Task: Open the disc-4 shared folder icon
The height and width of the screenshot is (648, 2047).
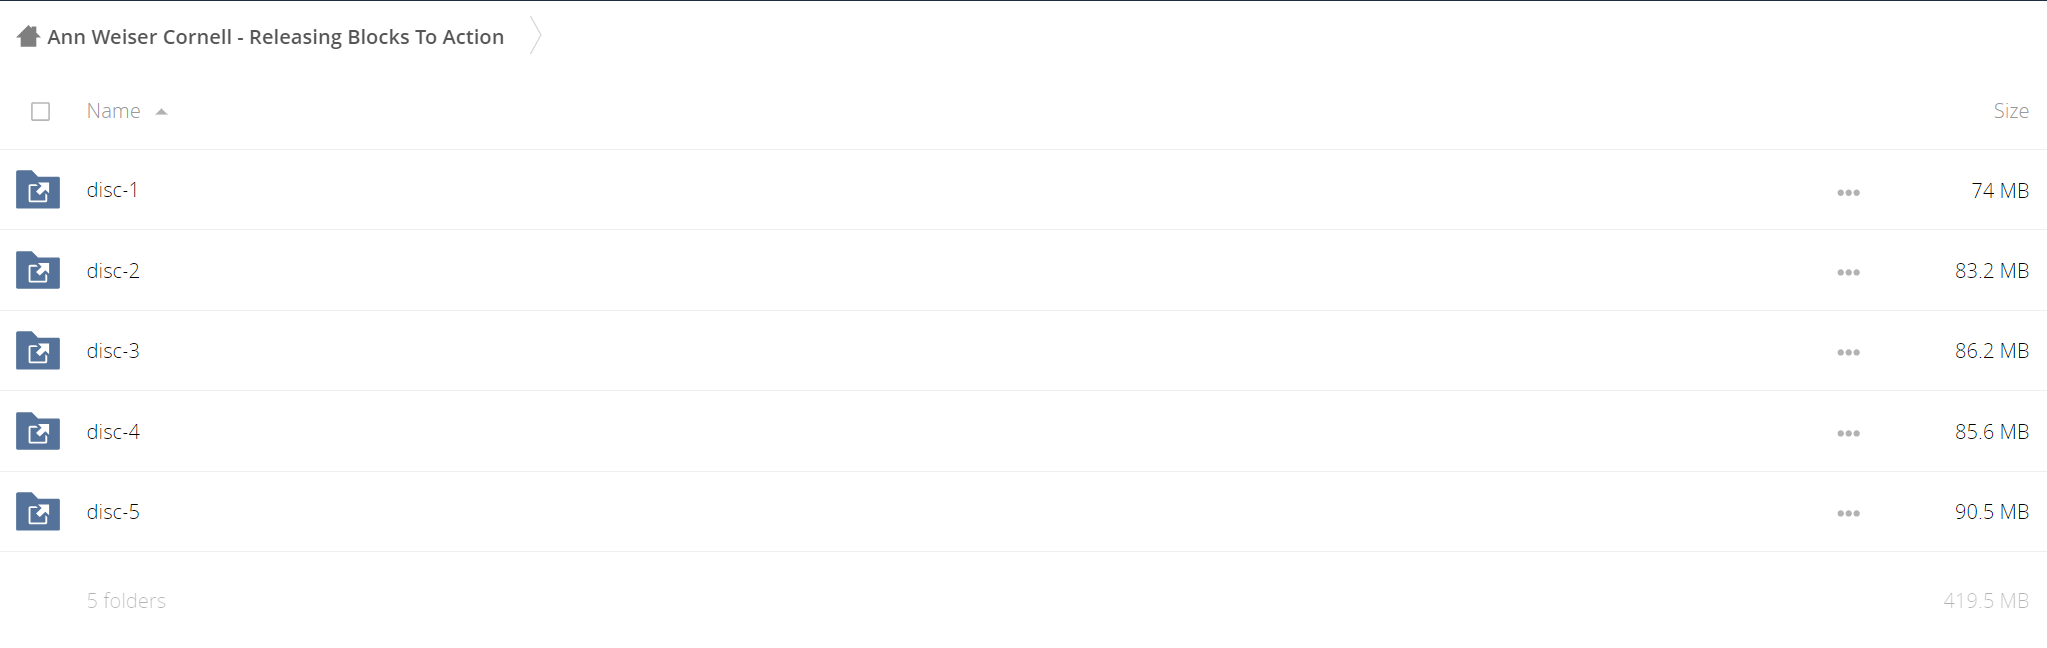Action: click(x=38, y=431)
